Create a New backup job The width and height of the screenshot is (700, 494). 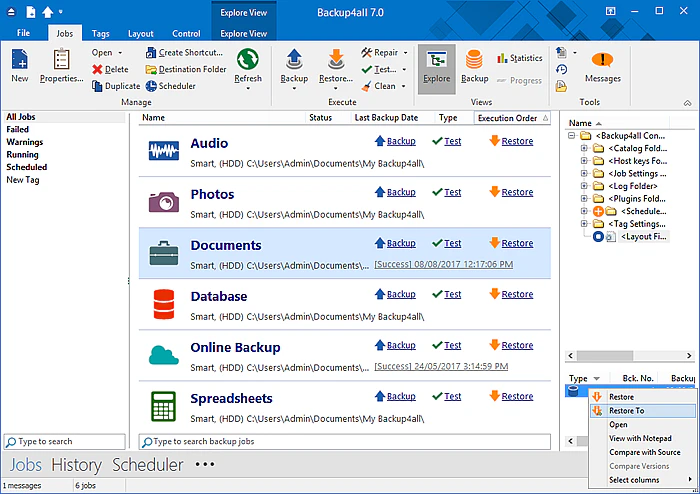20,66
